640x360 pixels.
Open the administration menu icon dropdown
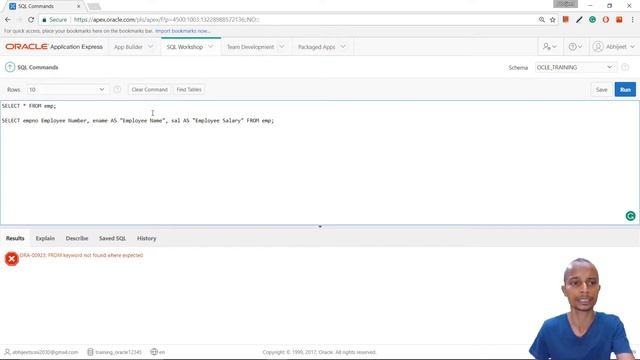549,47
